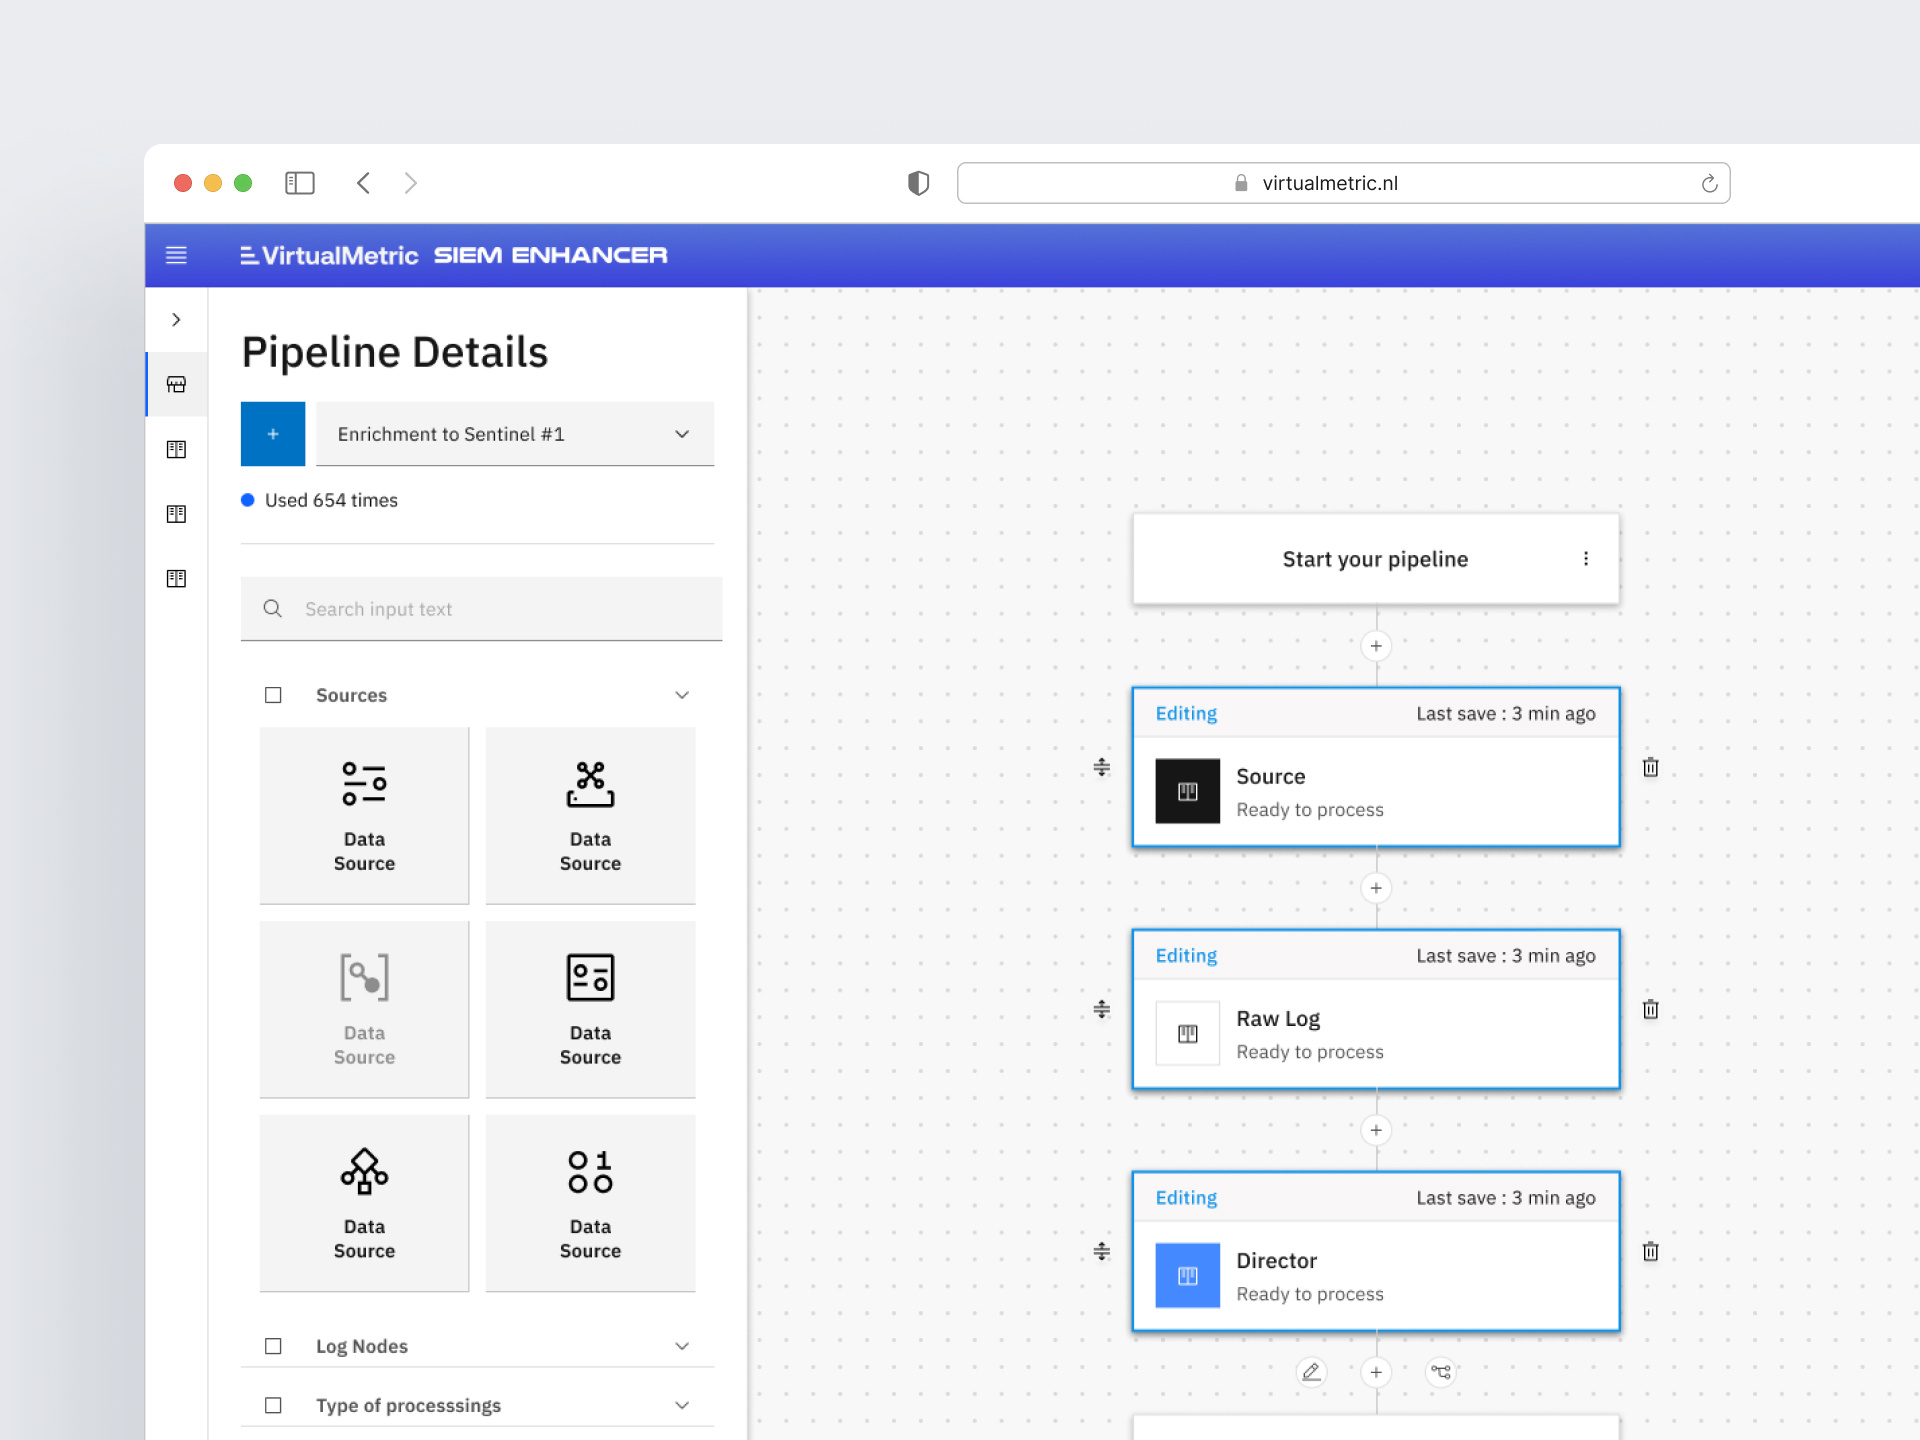This screenshot has width=1920, height=1440.
Task: Click the reorder handle beside Raw Log node
Action: pos(1101,1009)
